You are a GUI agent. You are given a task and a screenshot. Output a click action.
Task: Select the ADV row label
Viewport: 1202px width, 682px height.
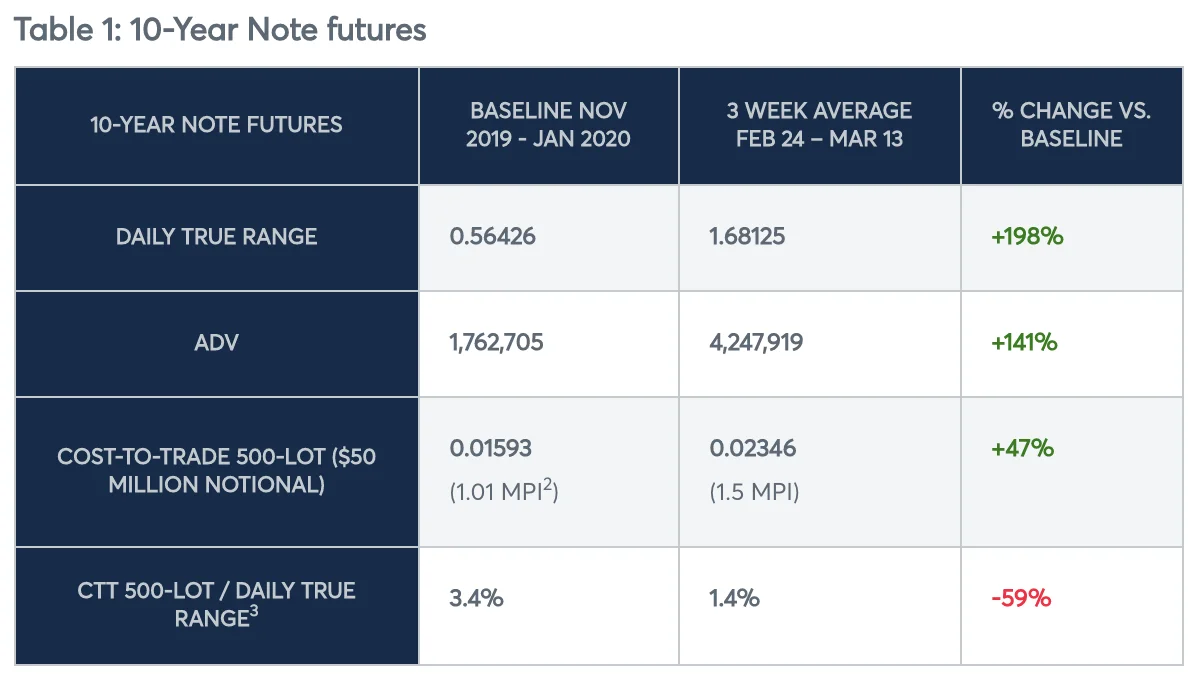(x=216, y=343)
